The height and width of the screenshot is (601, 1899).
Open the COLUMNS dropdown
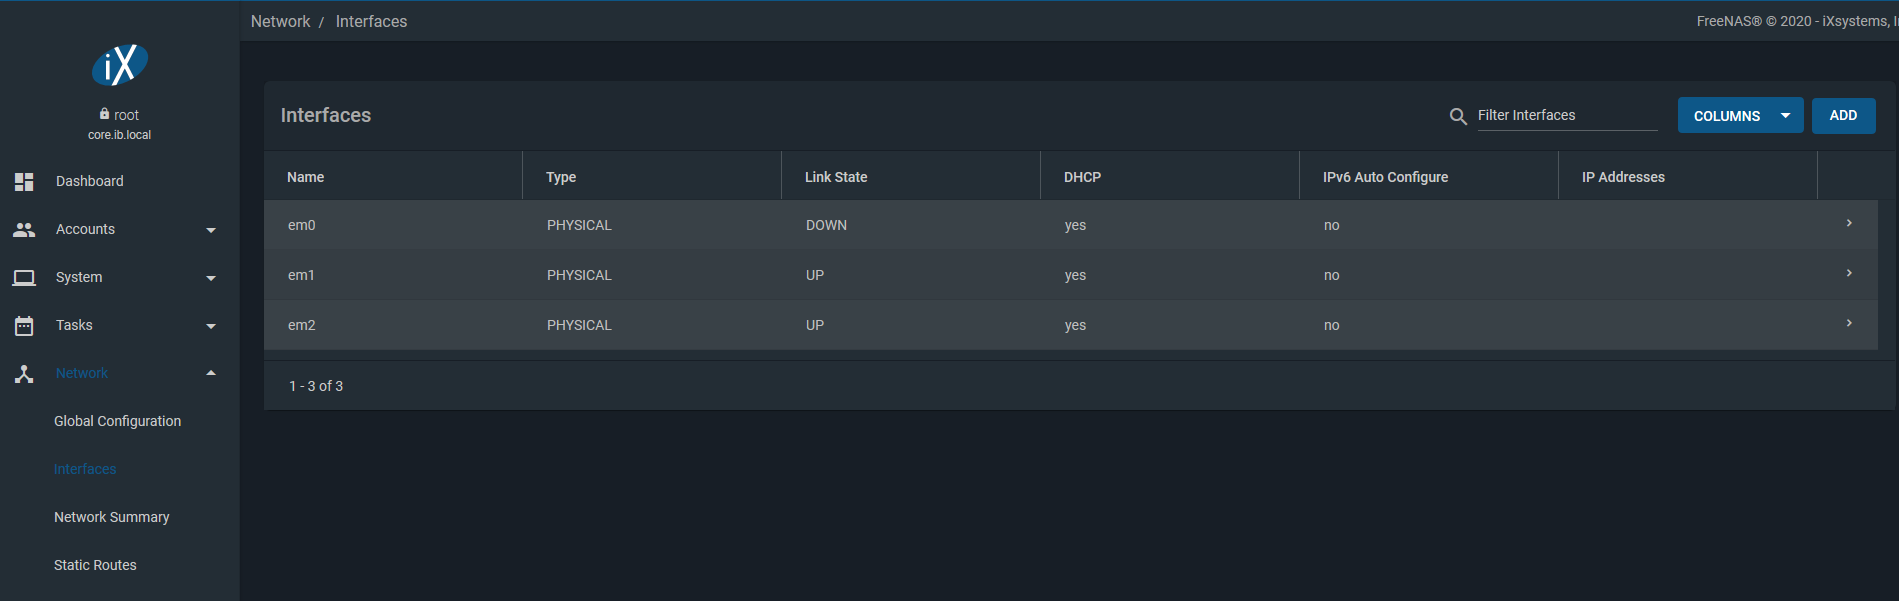point(1740,116)
